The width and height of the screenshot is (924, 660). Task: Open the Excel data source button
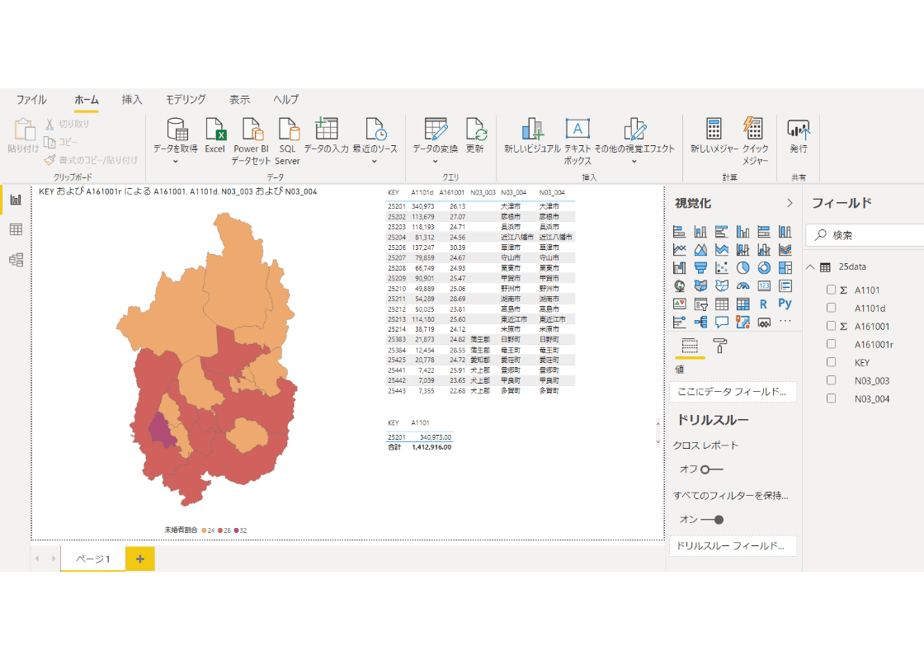point(215,136)
